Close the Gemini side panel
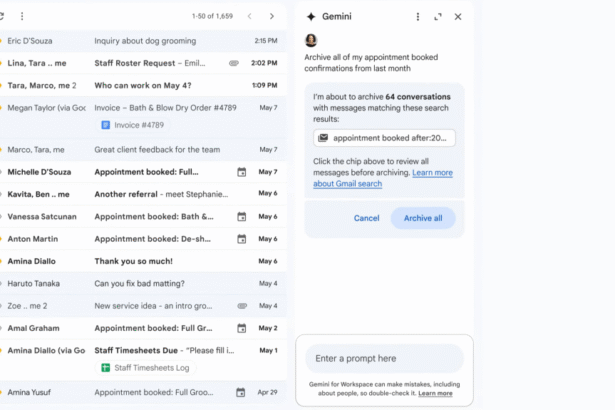The height and width of the screenshot is (410, 615). point(458,16)
